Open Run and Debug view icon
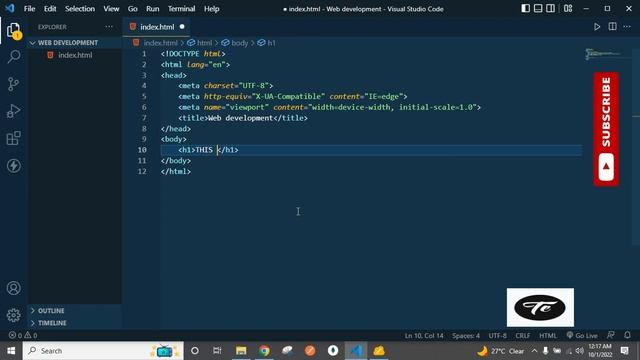The image size is (640, 360). pos(13,111)
